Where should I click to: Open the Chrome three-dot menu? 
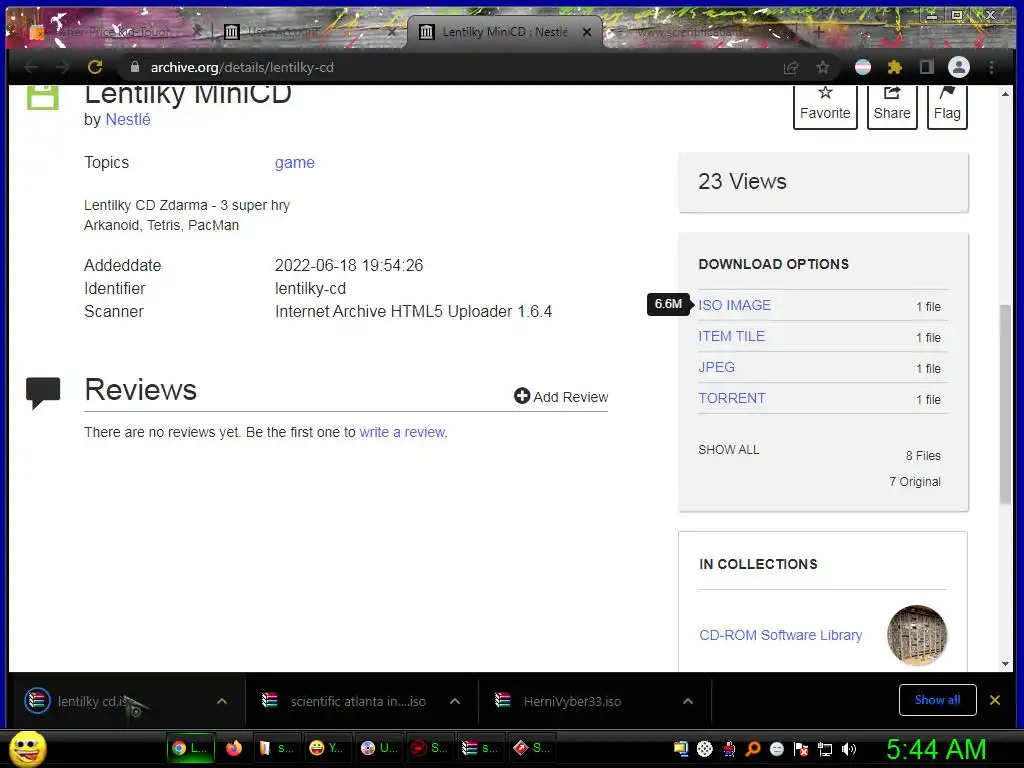[x=991, y=67]
